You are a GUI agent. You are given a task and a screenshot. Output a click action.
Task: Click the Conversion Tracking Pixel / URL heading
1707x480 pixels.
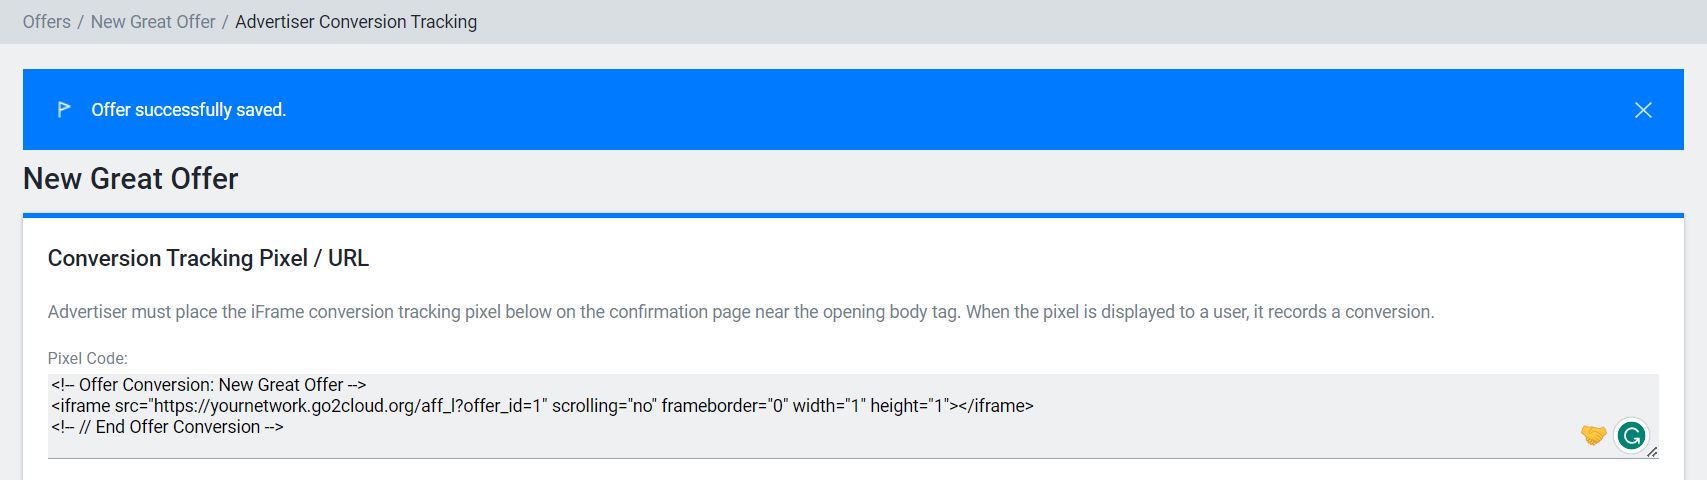pos(208,258)
